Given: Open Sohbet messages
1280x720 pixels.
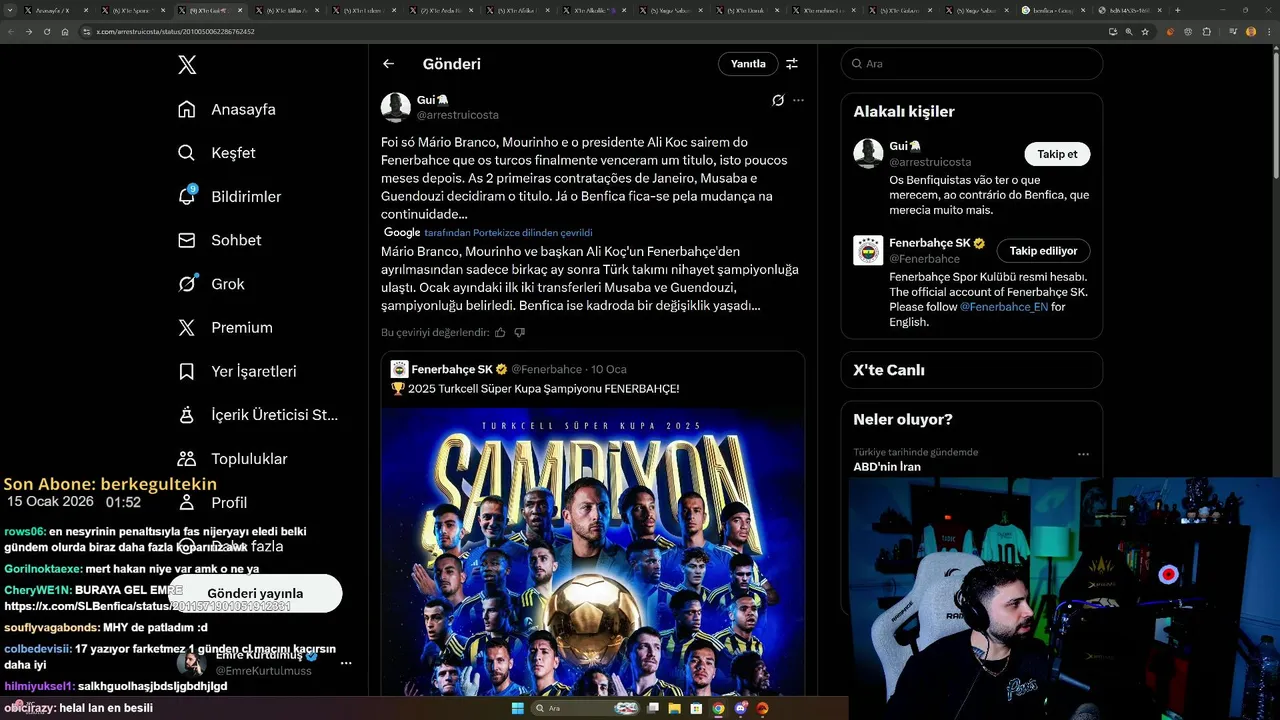Looking at the screenshot, I should point(219,240).
